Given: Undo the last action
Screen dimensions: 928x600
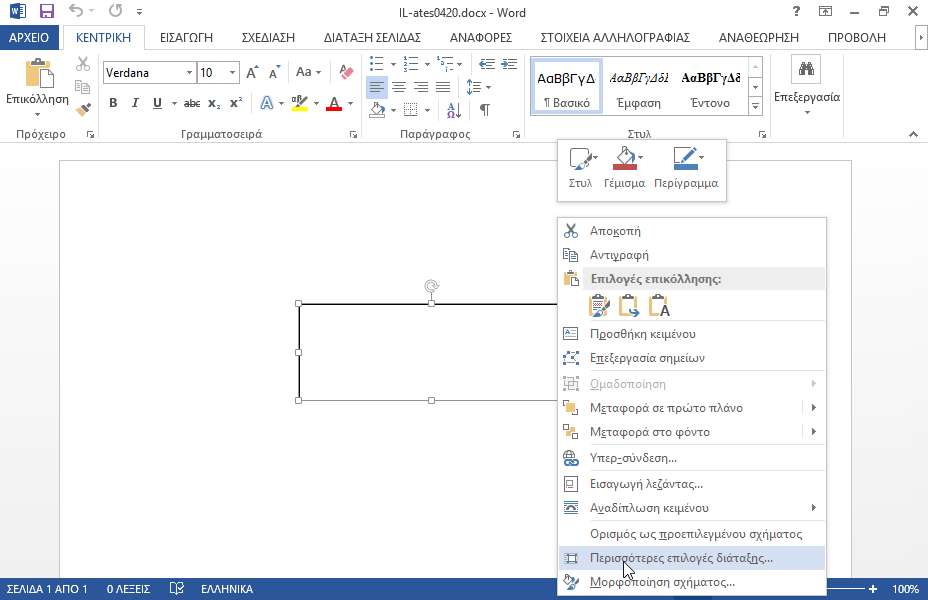Looking at the screenshot, I should pyautogui.click(x=76, y=11).
